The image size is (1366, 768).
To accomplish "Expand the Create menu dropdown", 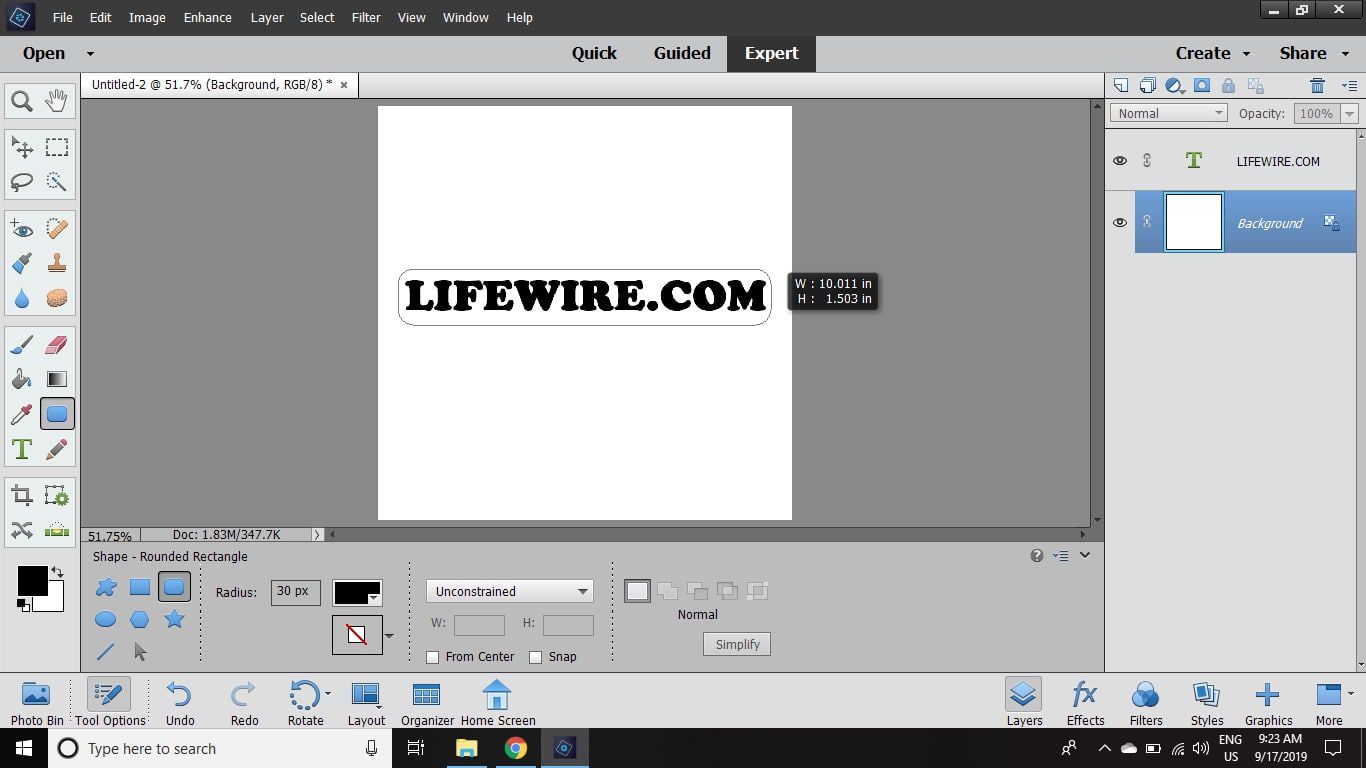I will pyautogui.click(x=1246, y=54).
